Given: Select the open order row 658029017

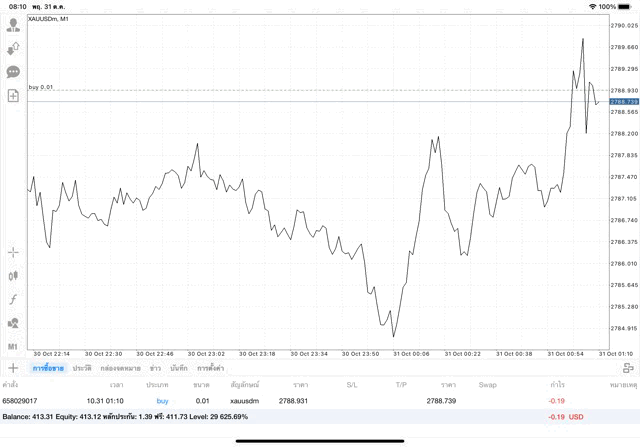Looking at the screenshot, I should click(x=300, y=400).
